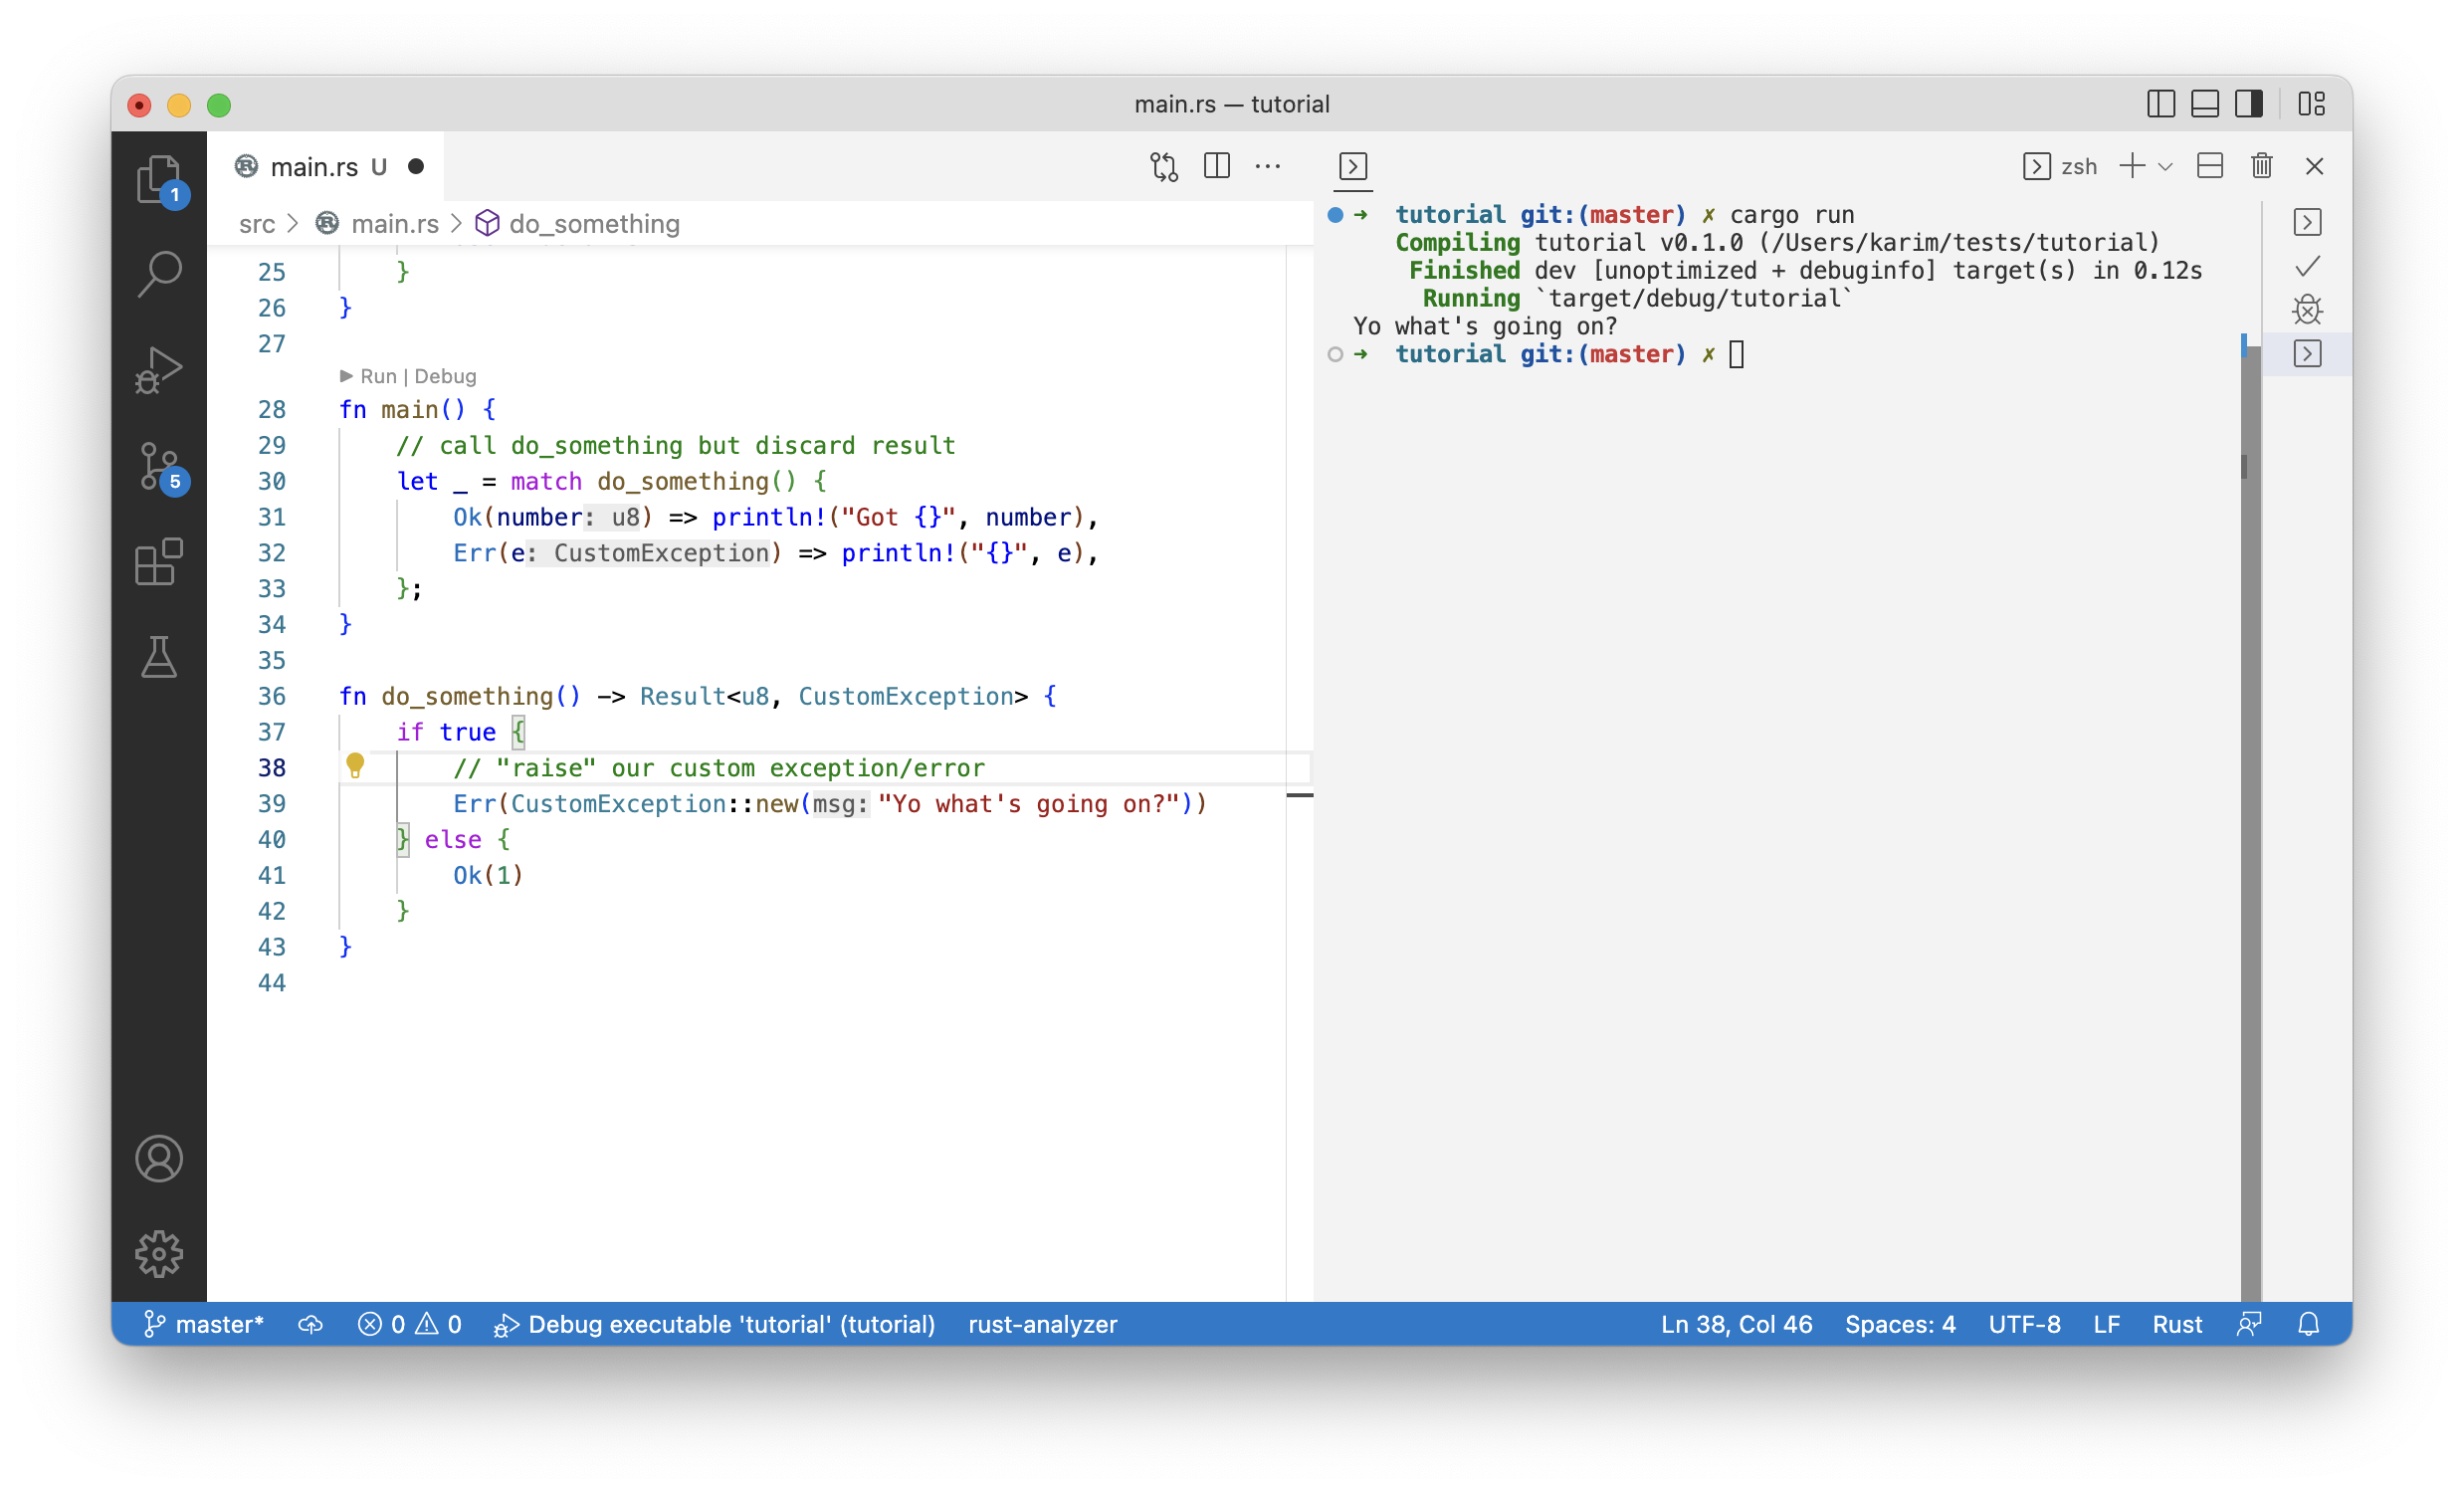The width and height of the screenshot is (2464, 1493).
Task: Kill the terminal with the trash icon
Action: click(2262, 166)
